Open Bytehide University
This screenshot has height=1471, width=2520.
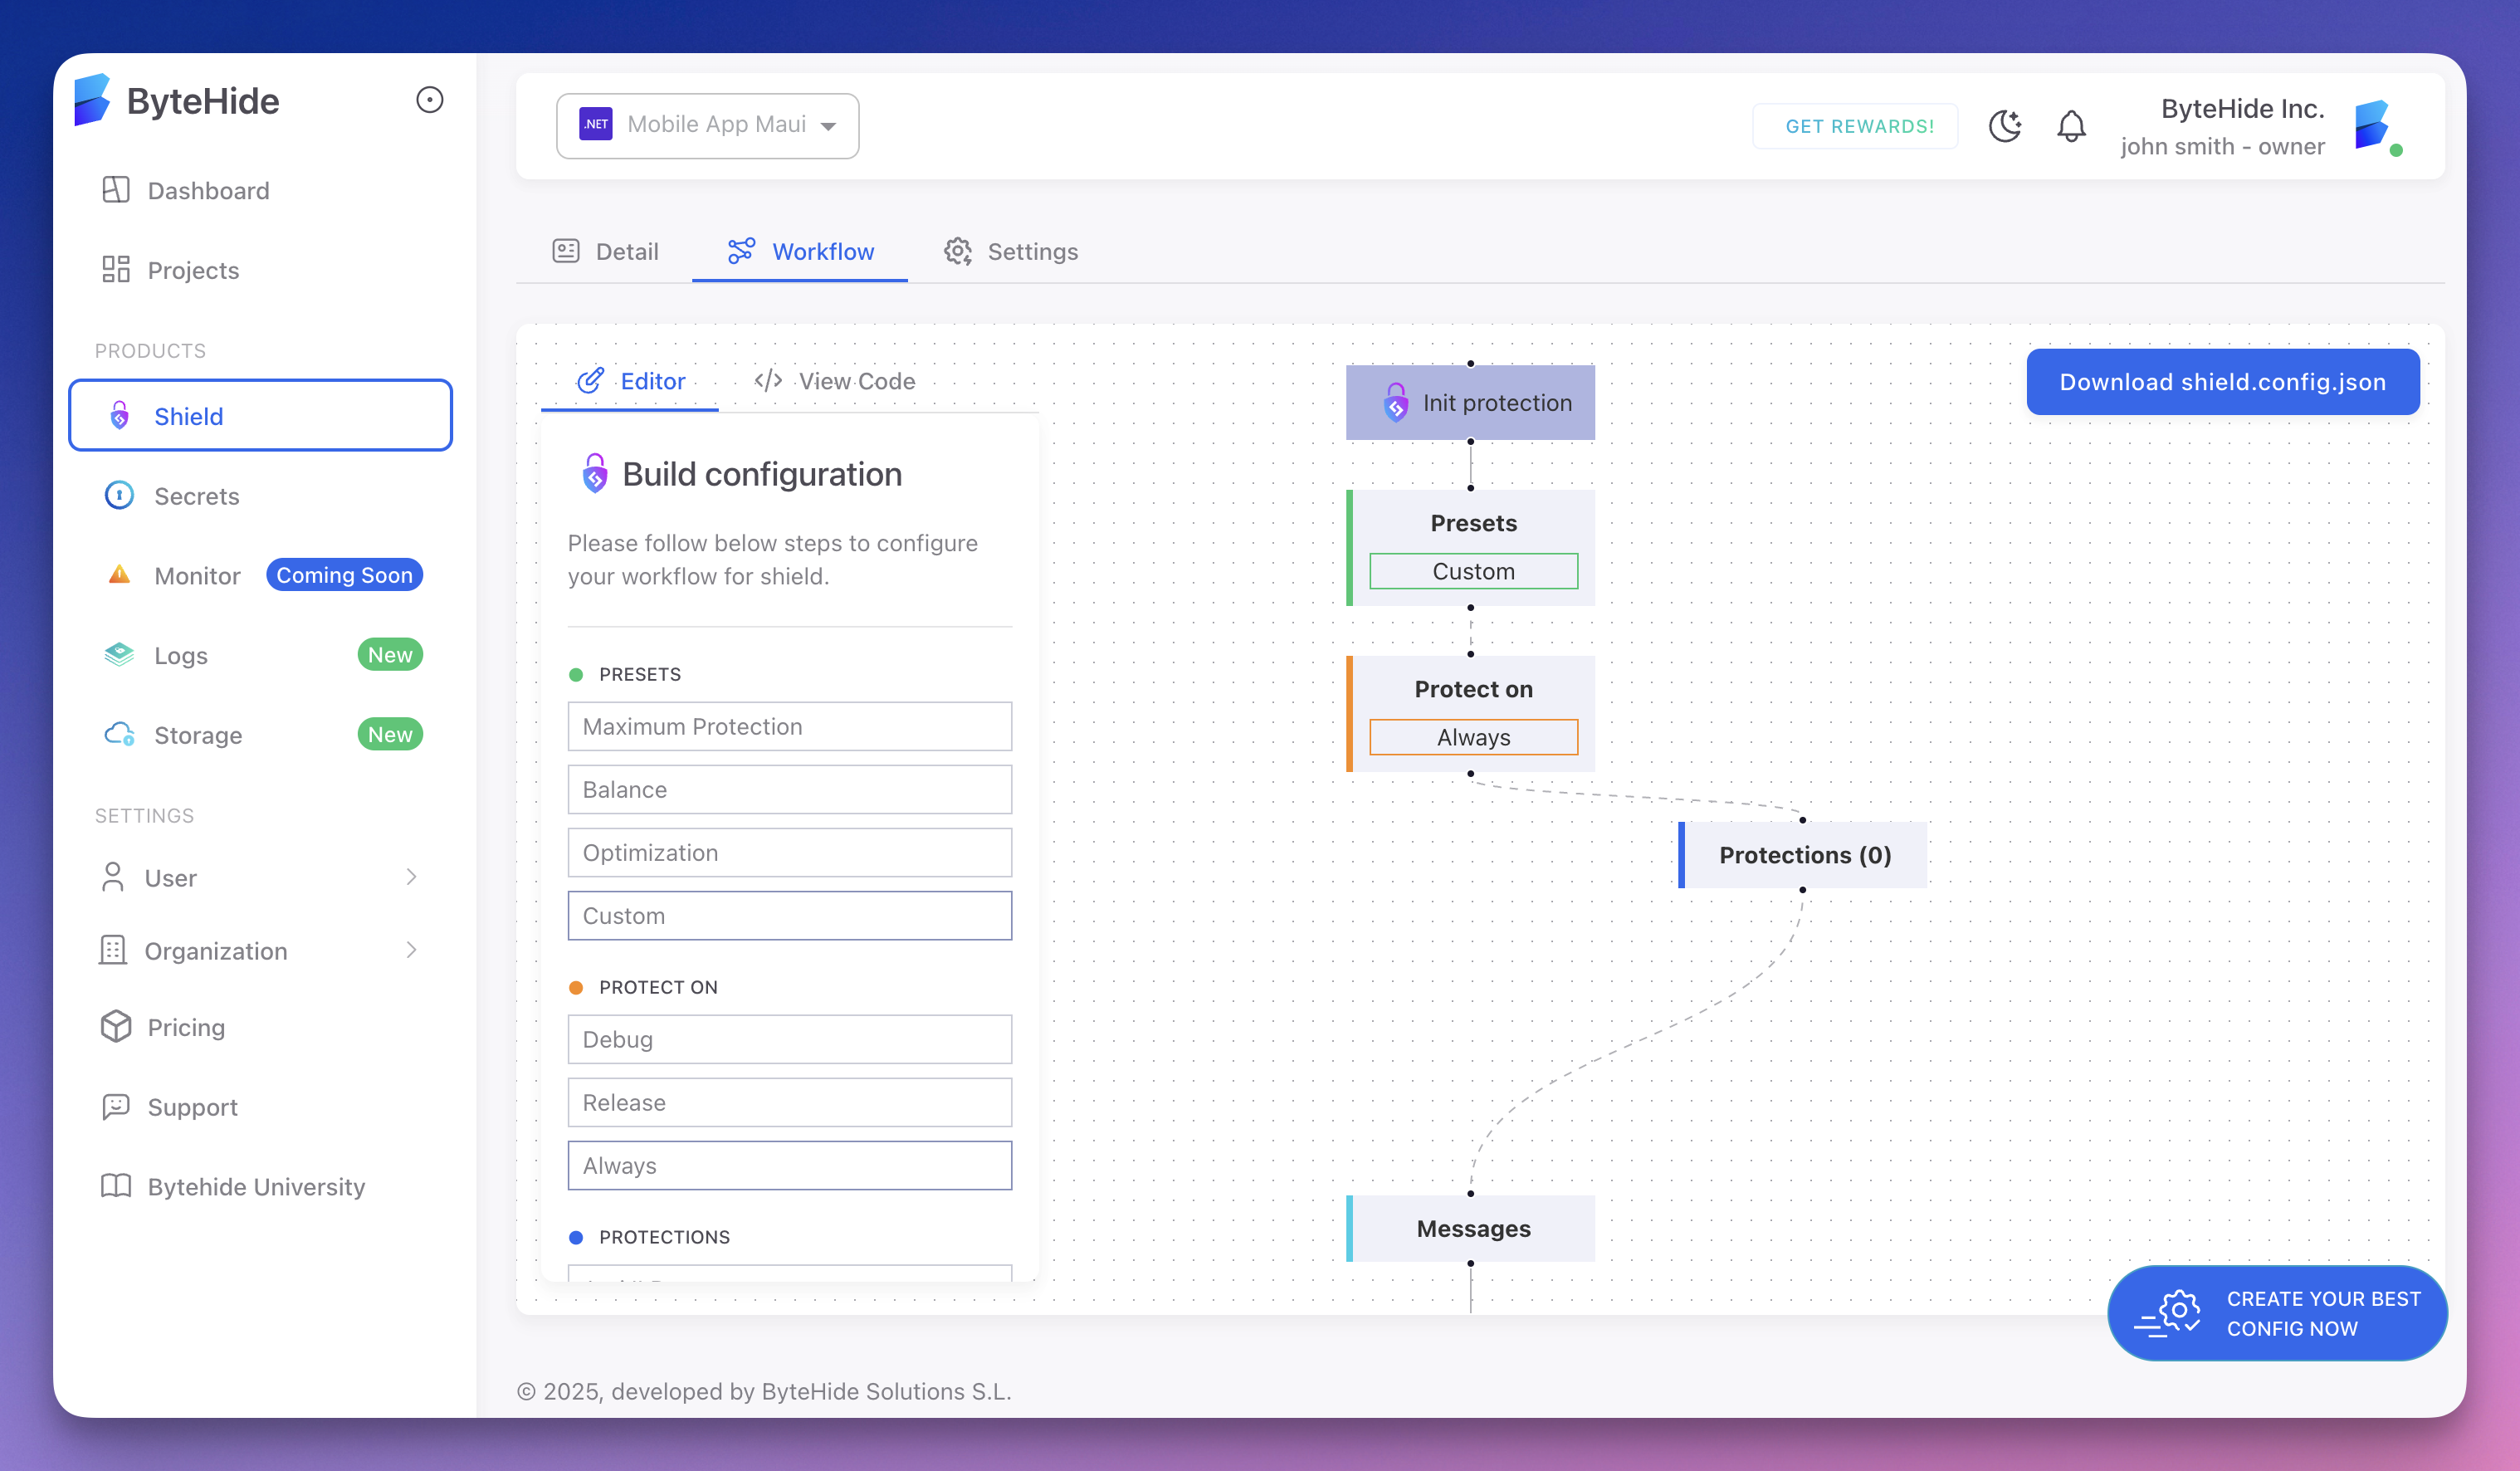[x=256, y=1186]
